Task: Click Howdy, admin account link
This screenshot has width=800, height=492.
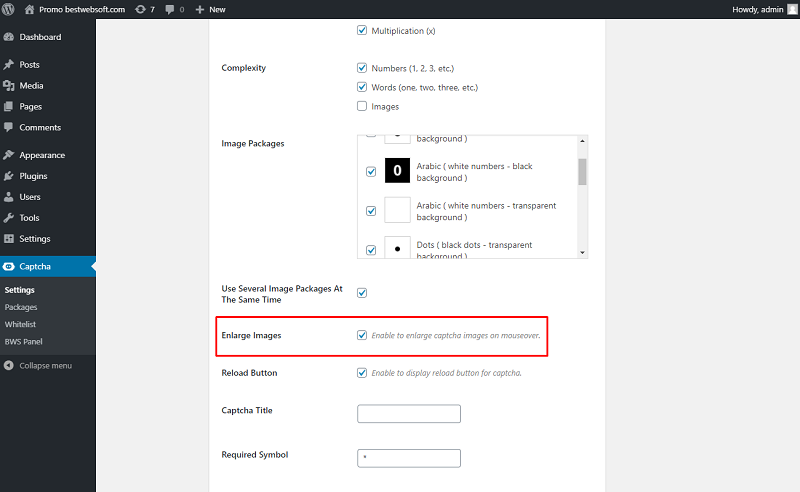Action: point(758,9)
